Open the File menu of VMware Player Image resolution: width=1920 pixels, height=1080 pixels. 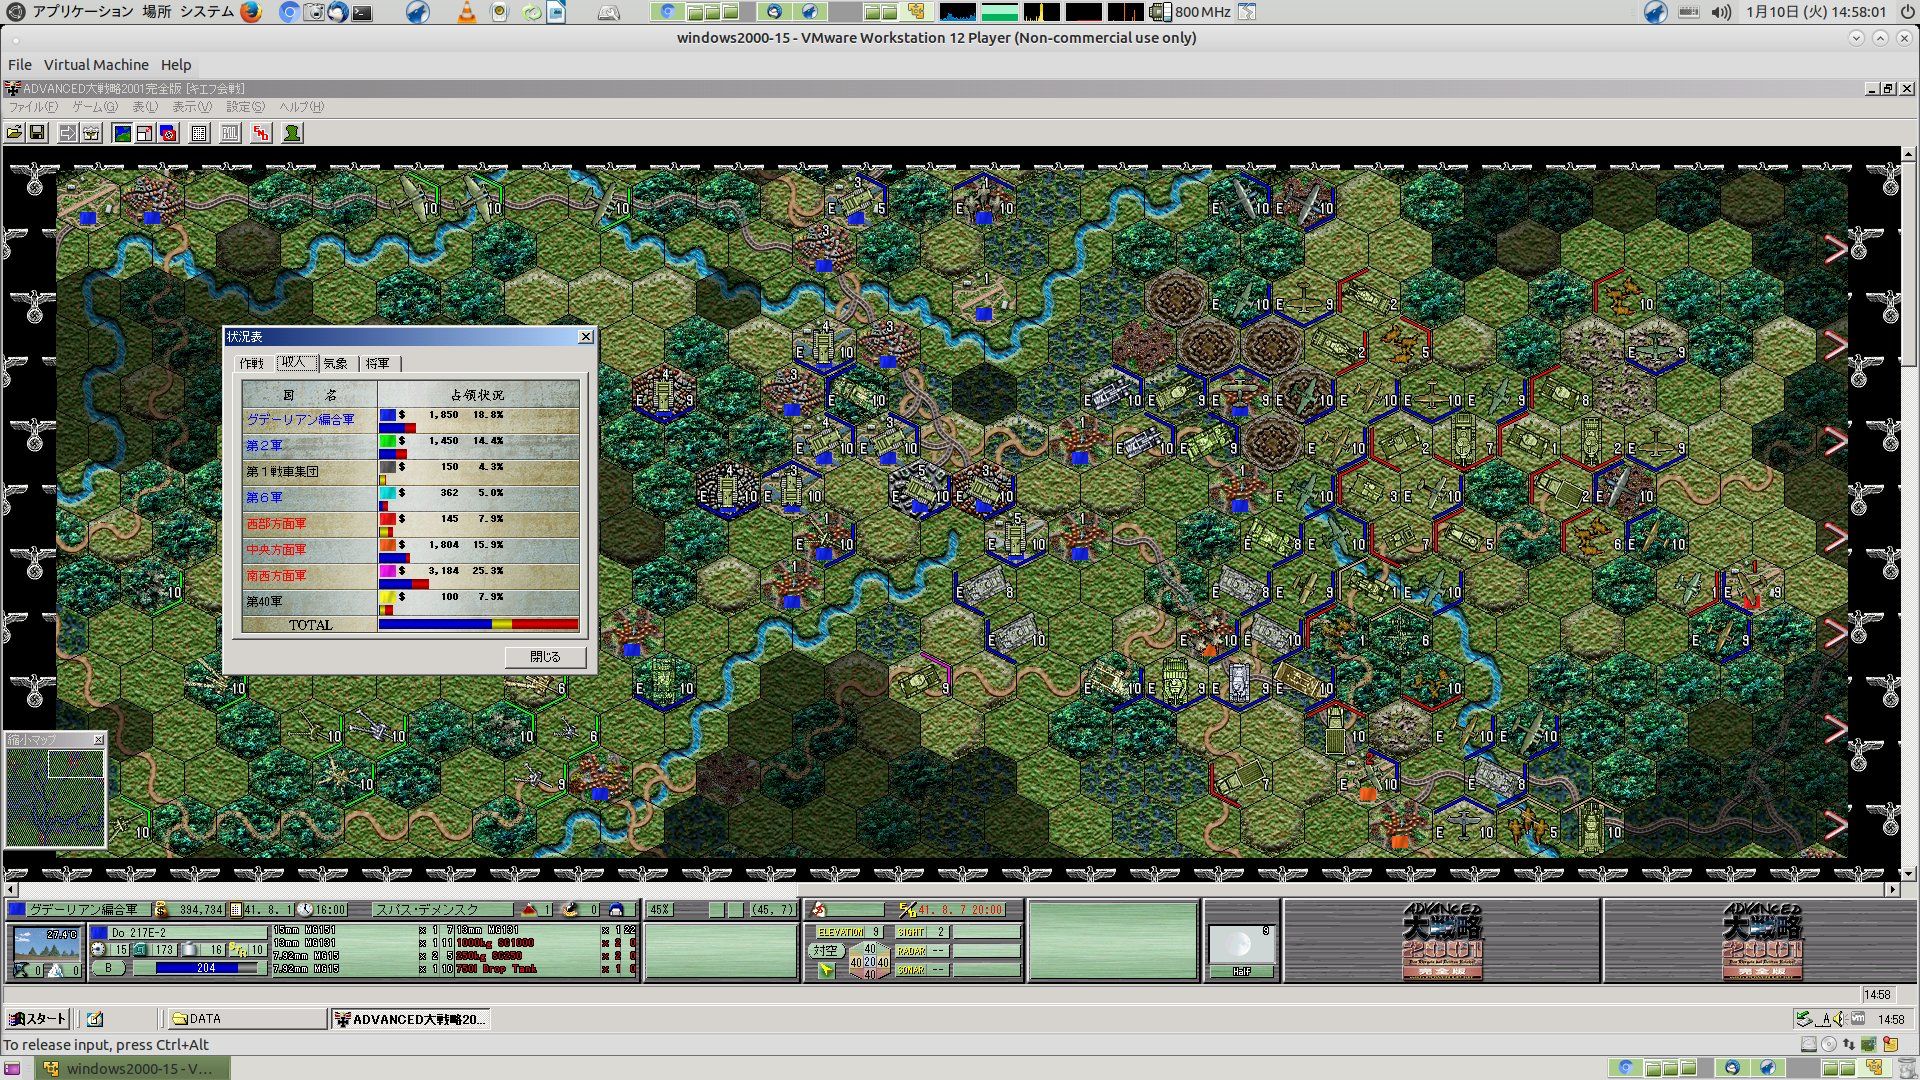click(19, 65)
